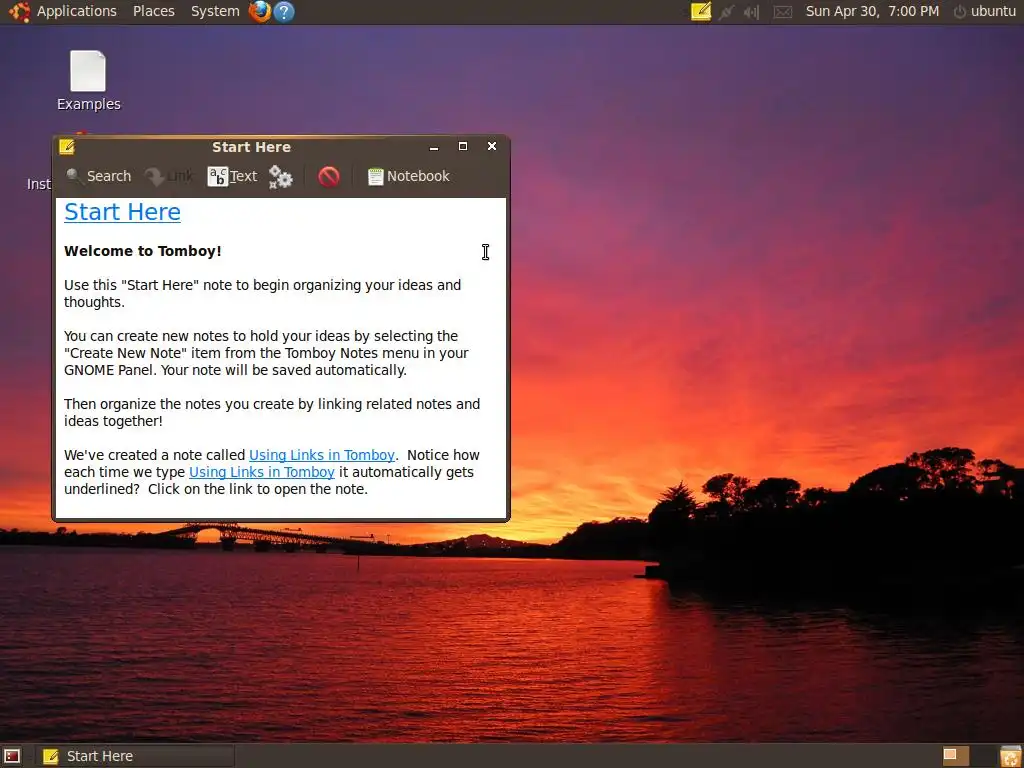The width and height of the screenshot is (1024, 768).
Task: Click the Tools gears icon in Tomboy
Action: [x=281, y=176]
